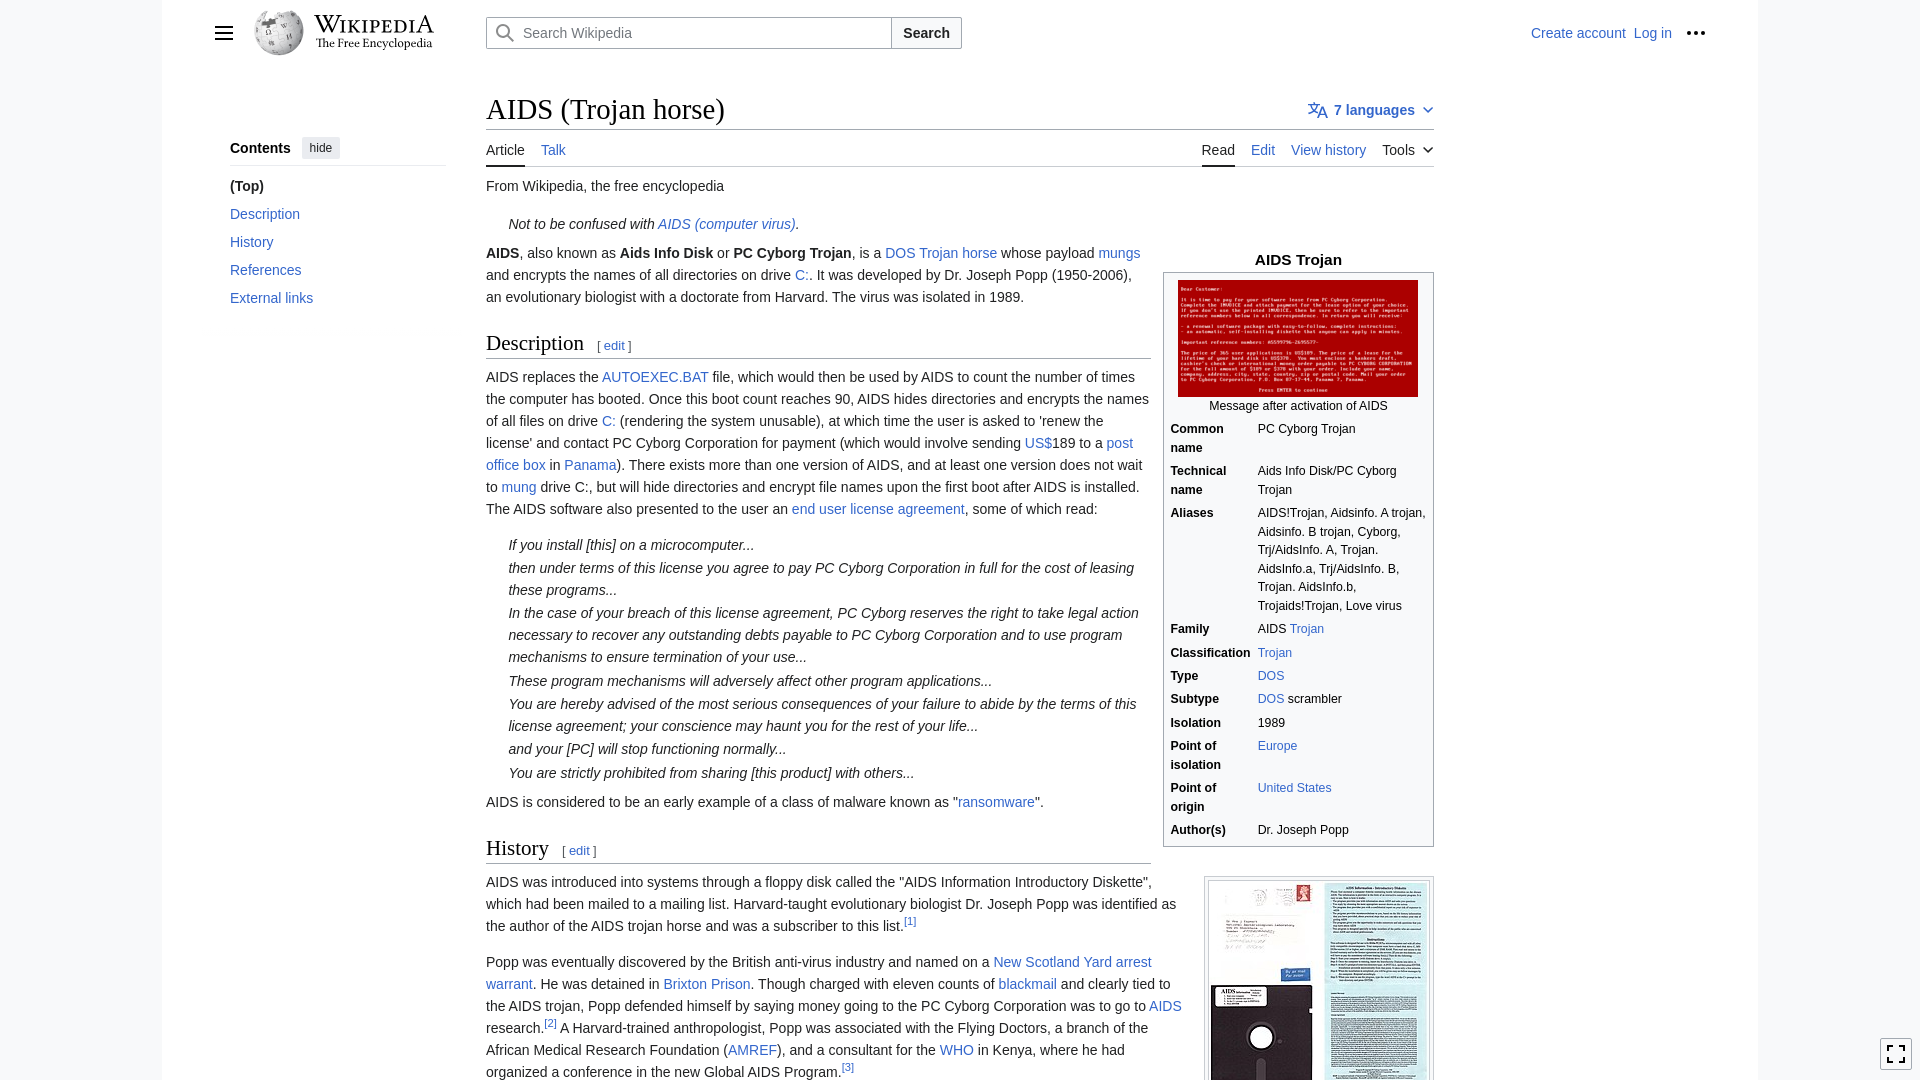The width and height of the screenshot is (1920, 1080).
Task: Open the main hamburger menu
Action: click(224, 33)
